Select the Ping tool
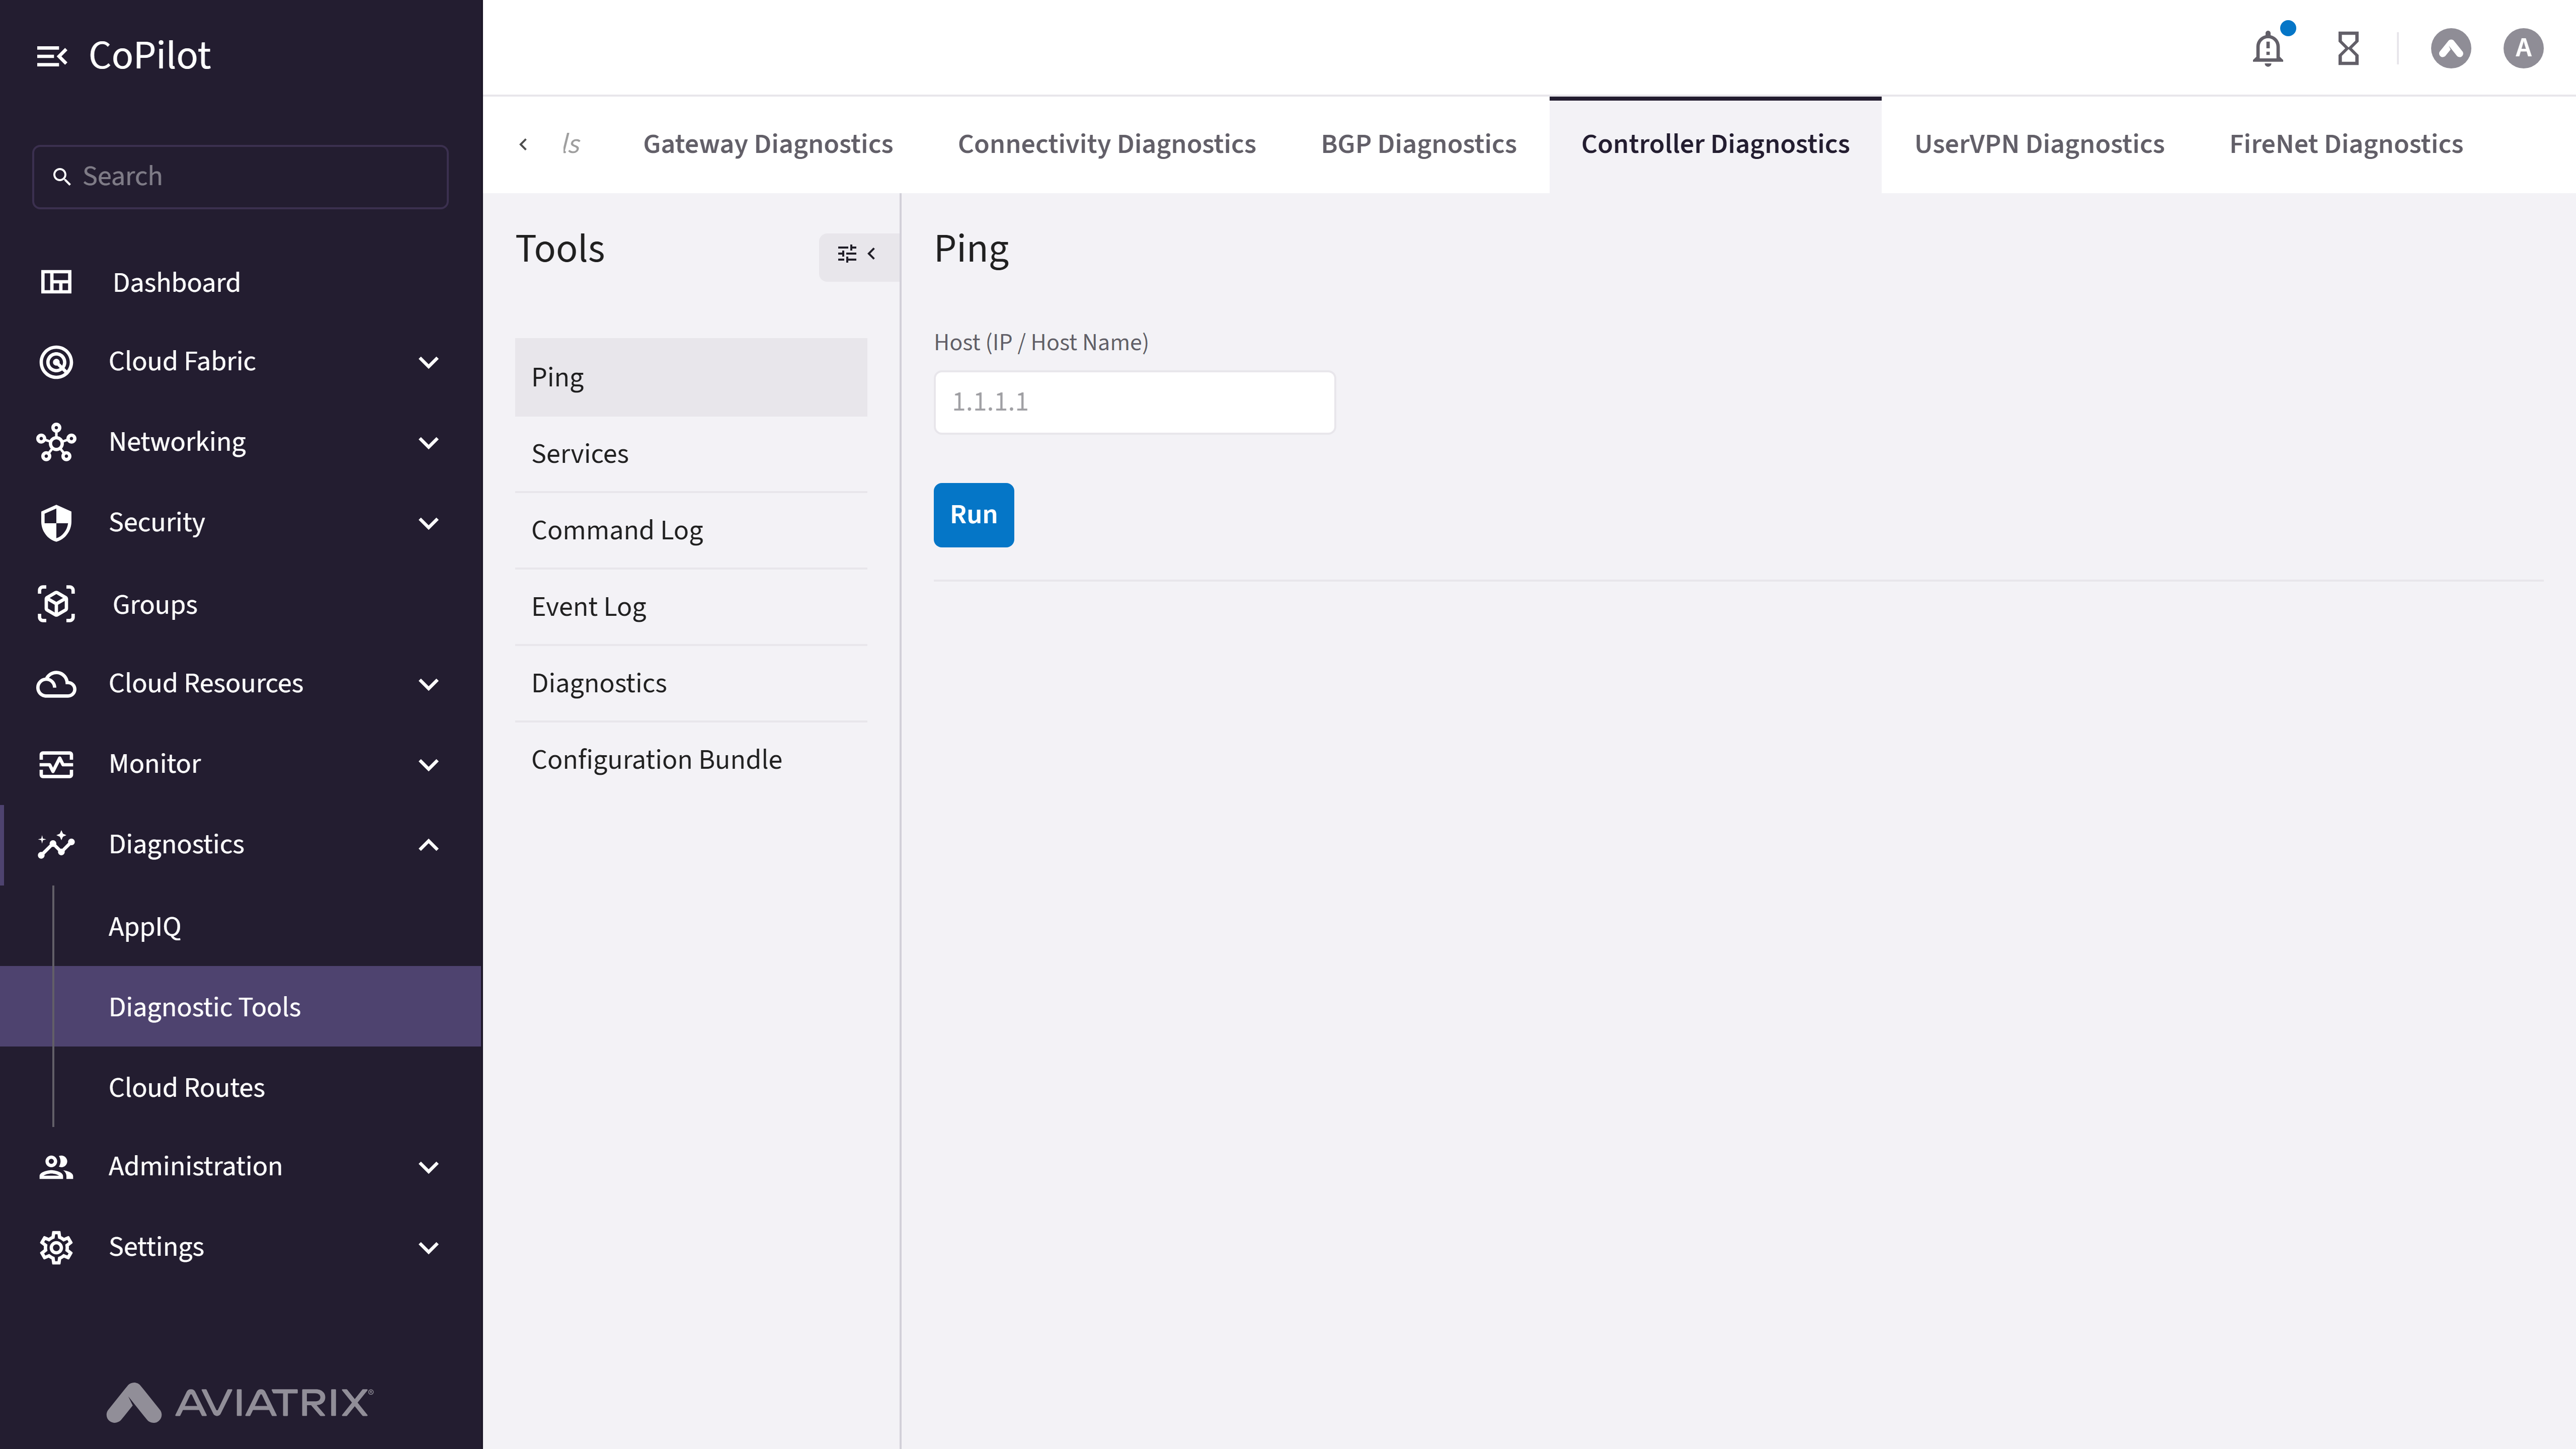The image size is (2576, 1449). pos(691,377)
